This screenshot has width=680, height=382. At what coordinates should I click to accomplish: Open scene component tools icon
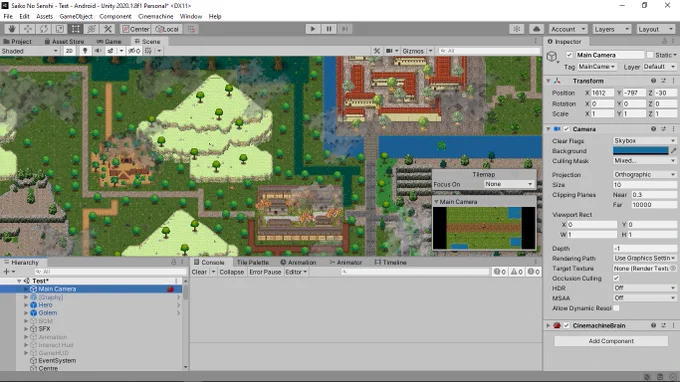point(376,51)
